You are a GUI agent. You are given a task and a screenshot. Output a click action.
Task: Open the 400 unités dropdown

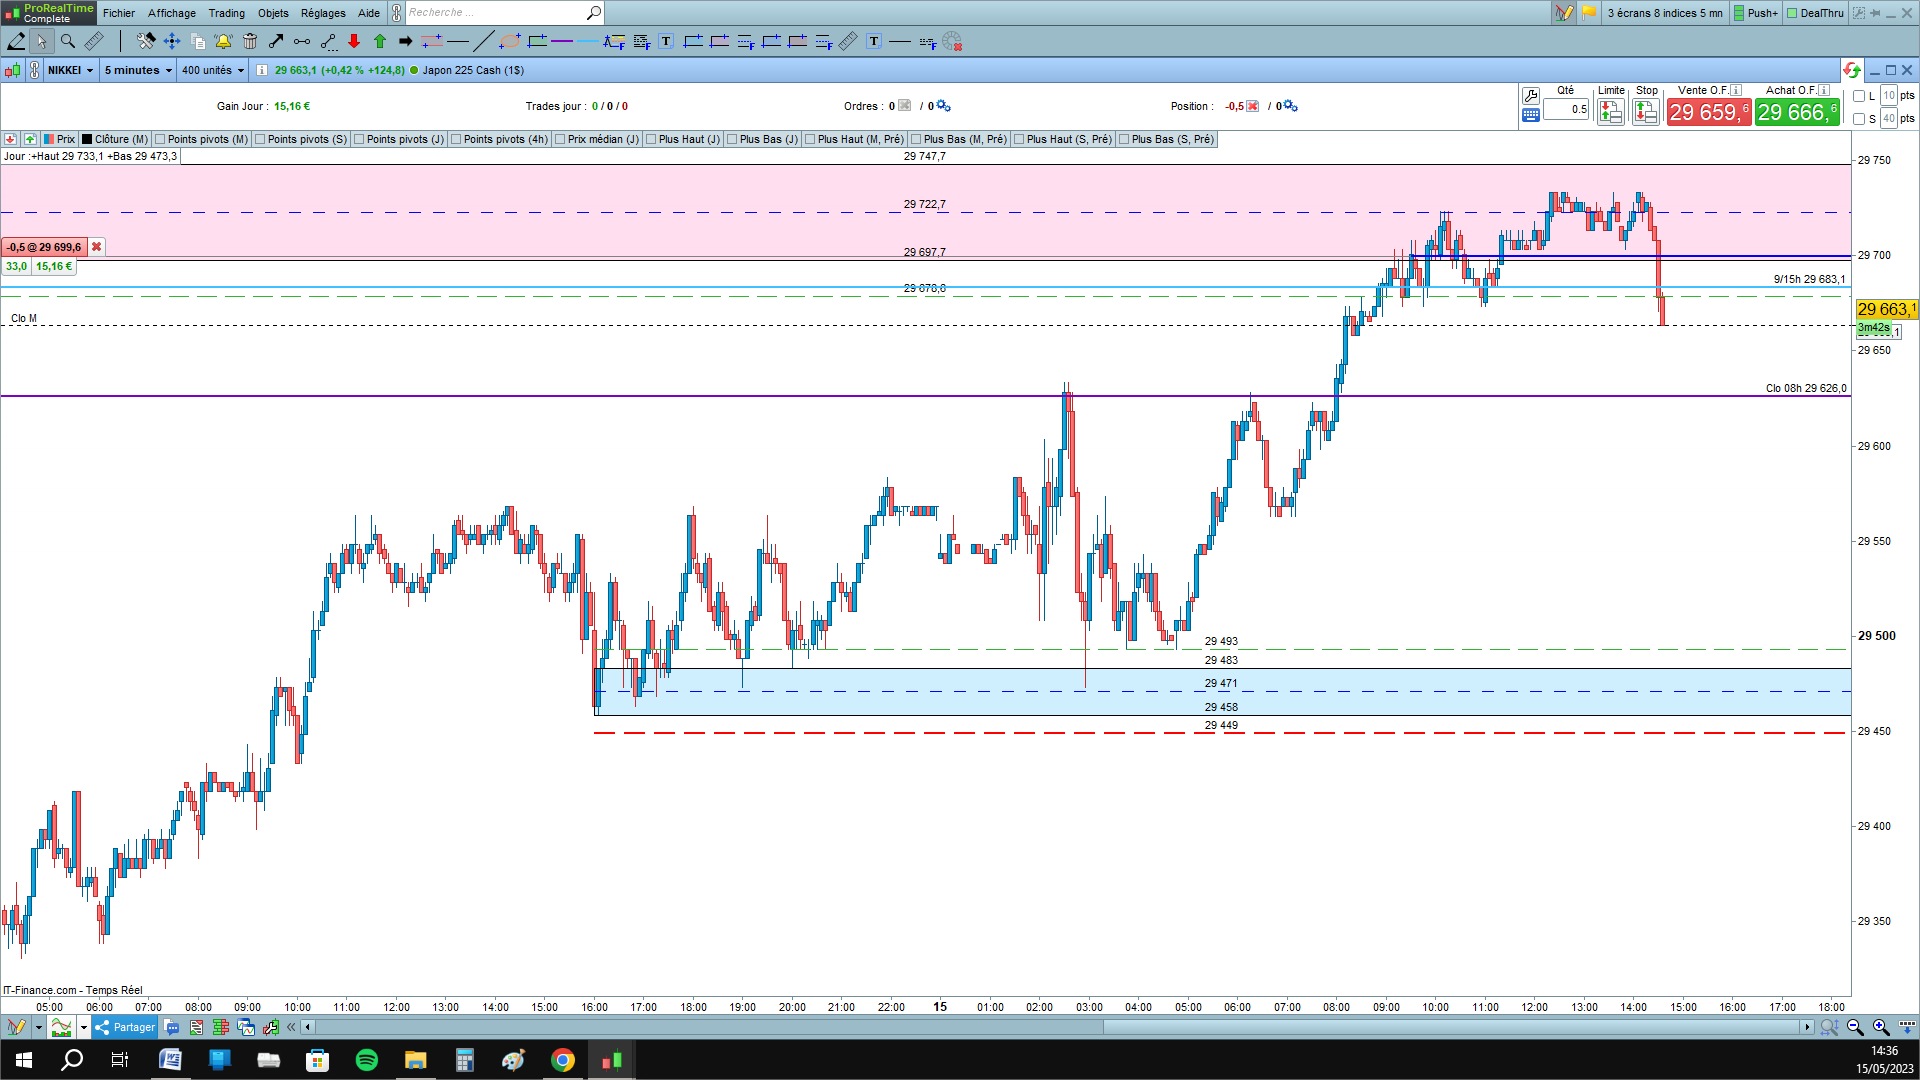(x=213, y=70)
